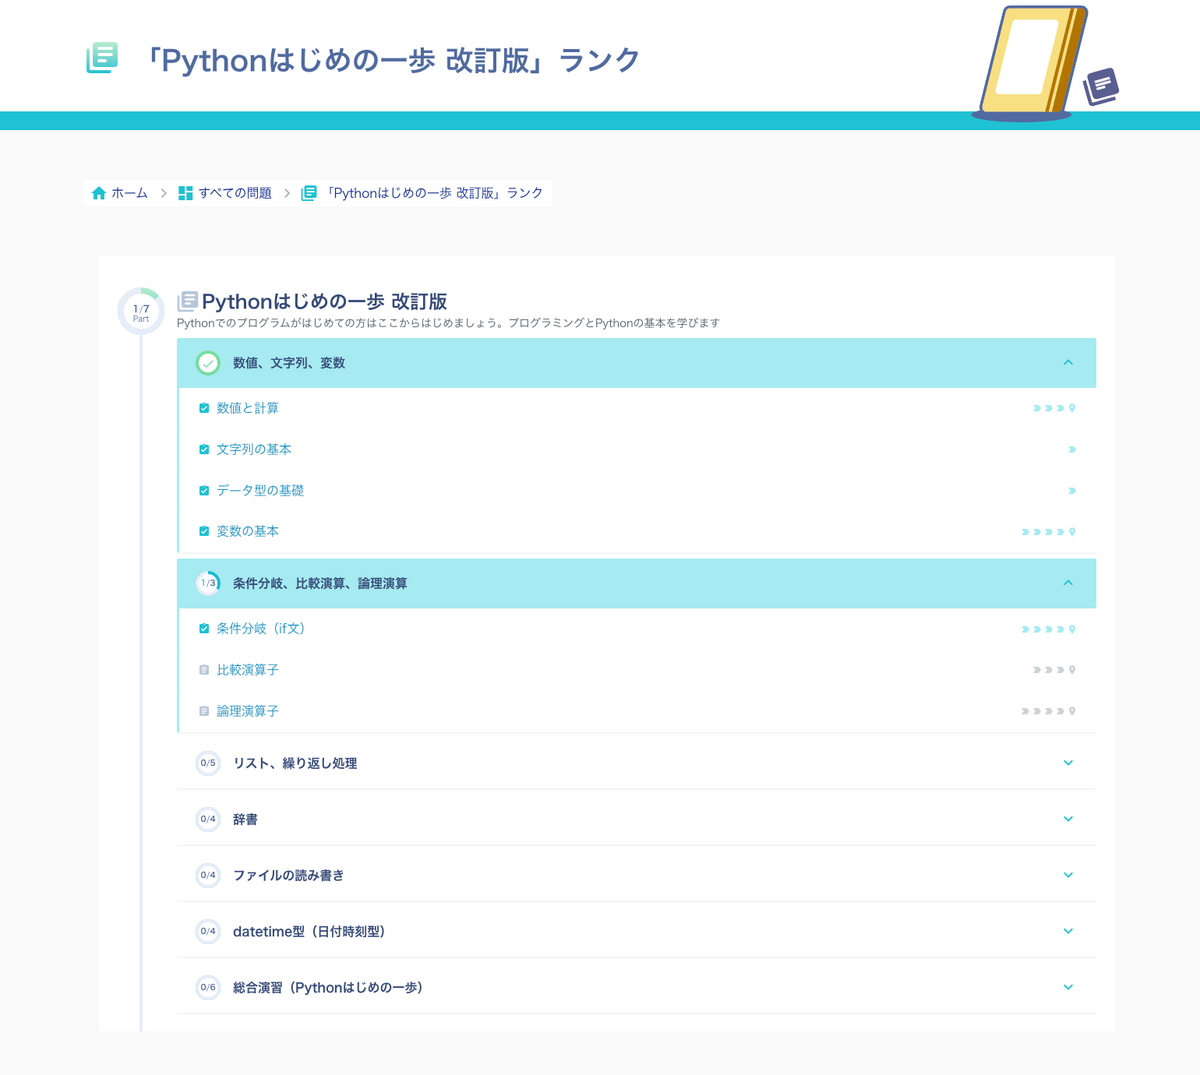Click the 0/5 progress badge for リスト、繰り返し処理
The image size is (1200, 1075).
point(208,763)
